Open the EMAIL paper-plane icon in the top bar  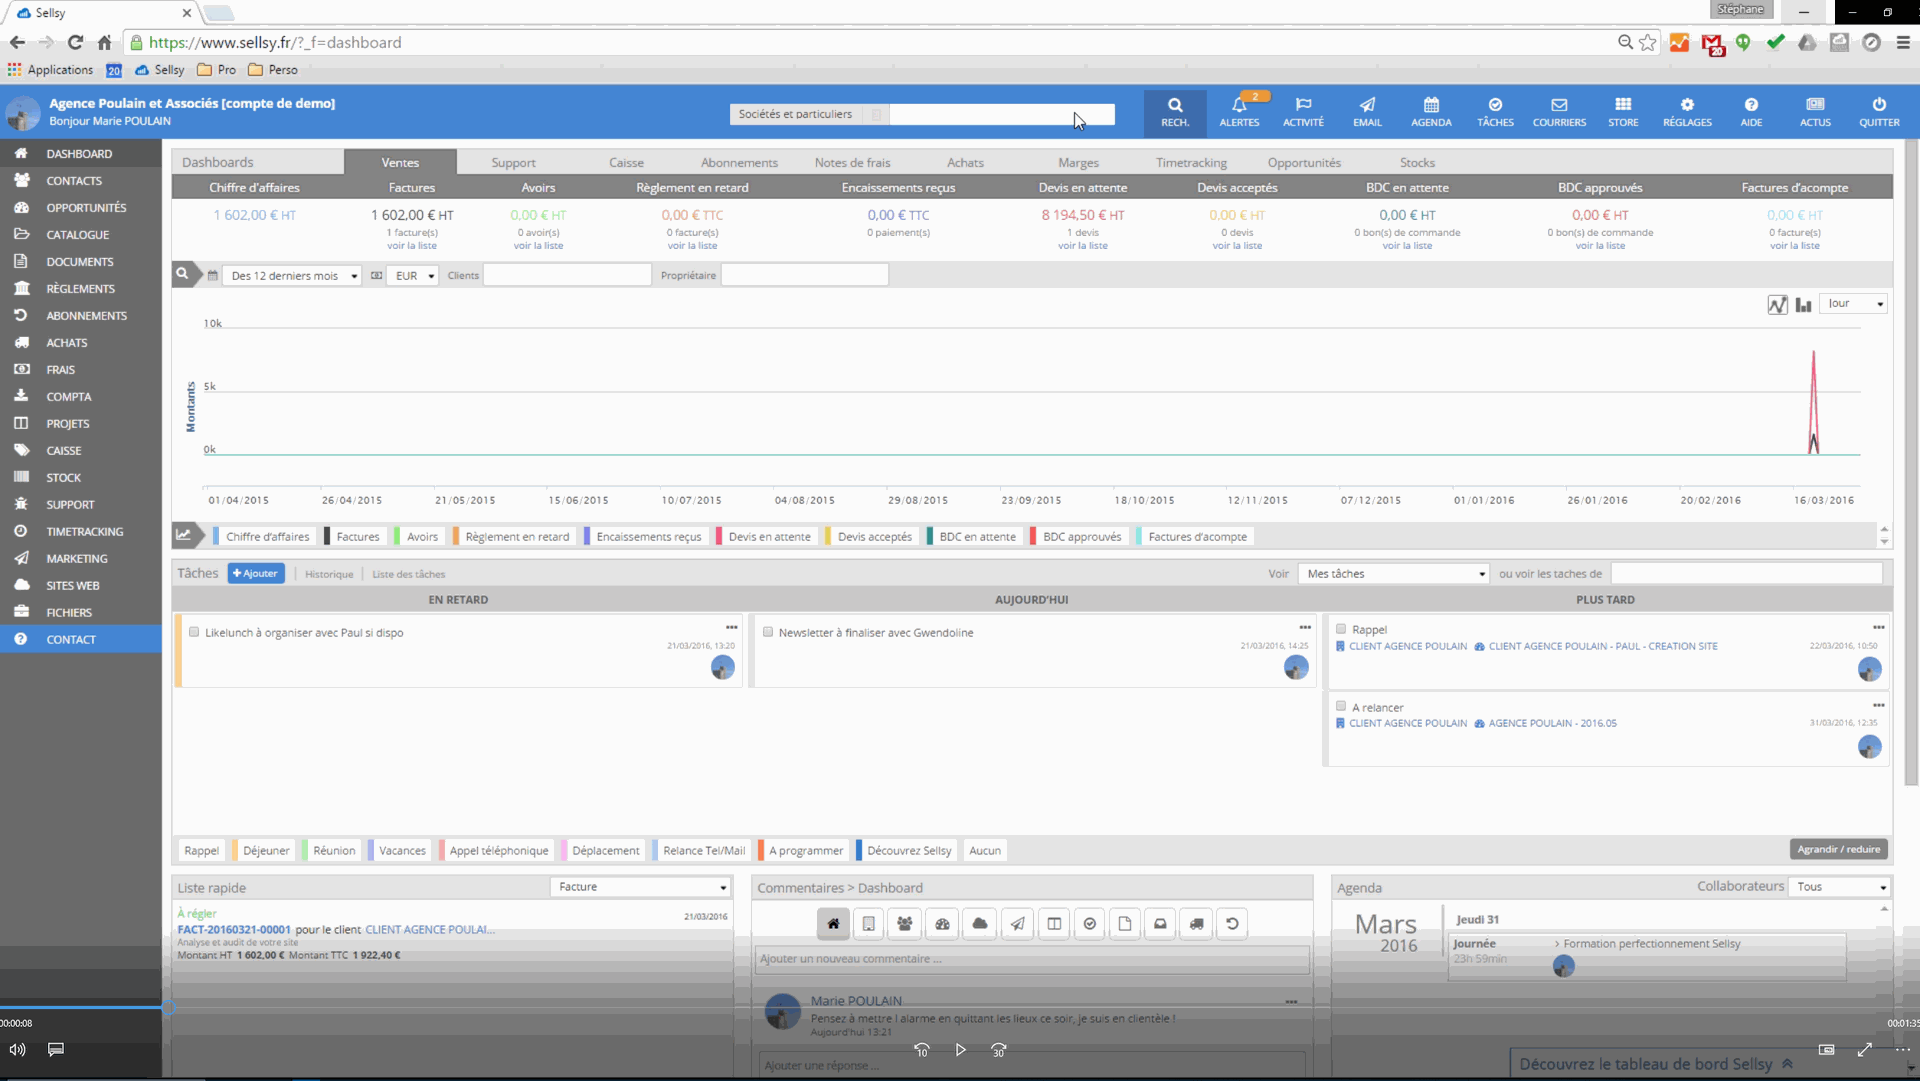pyautogui.click(x=1367, y=112)
